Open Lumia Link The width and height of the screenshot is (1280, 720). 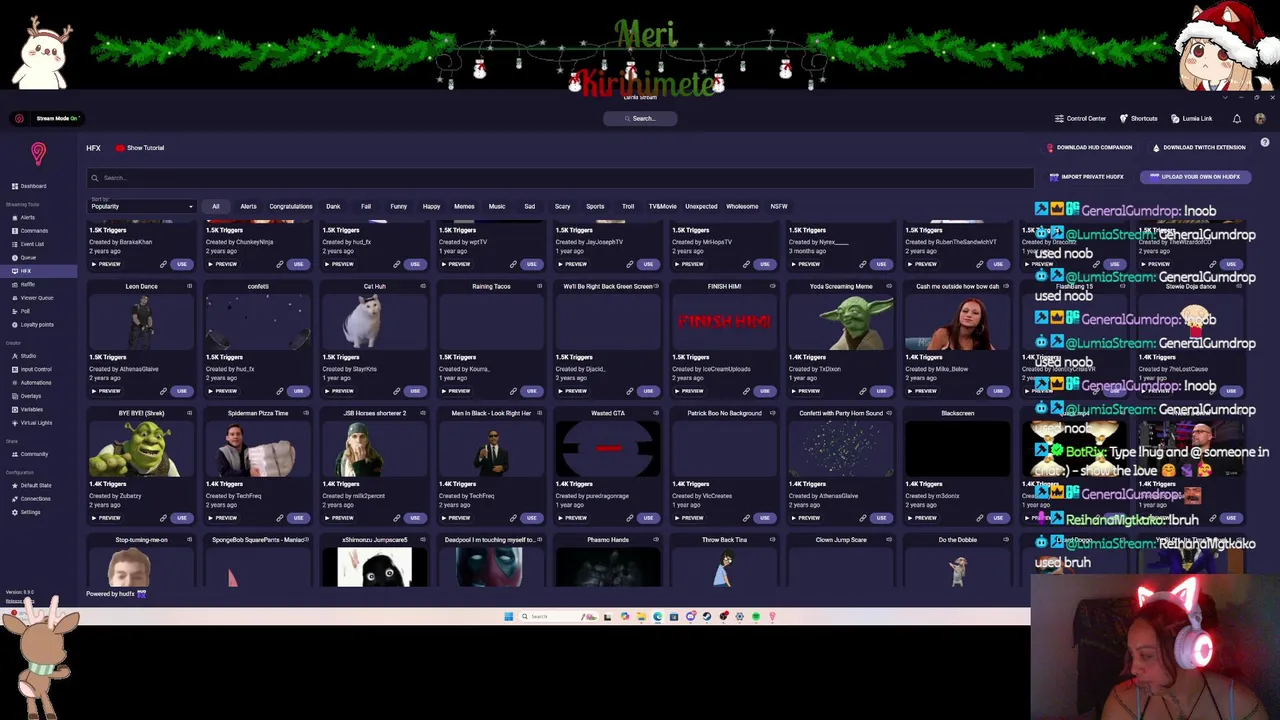coord(1192,118)
